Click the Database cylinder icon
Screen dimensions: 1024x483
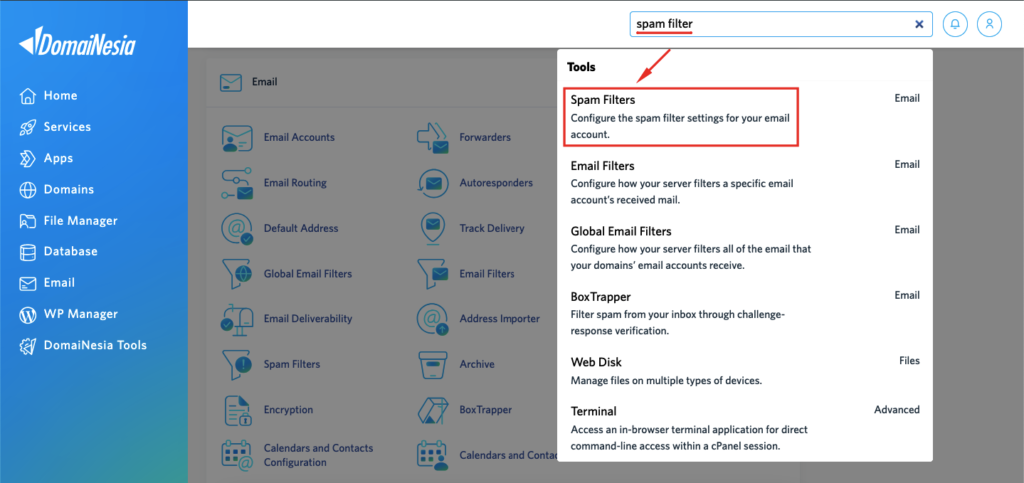pyautogui.click(x=27, y=252)
